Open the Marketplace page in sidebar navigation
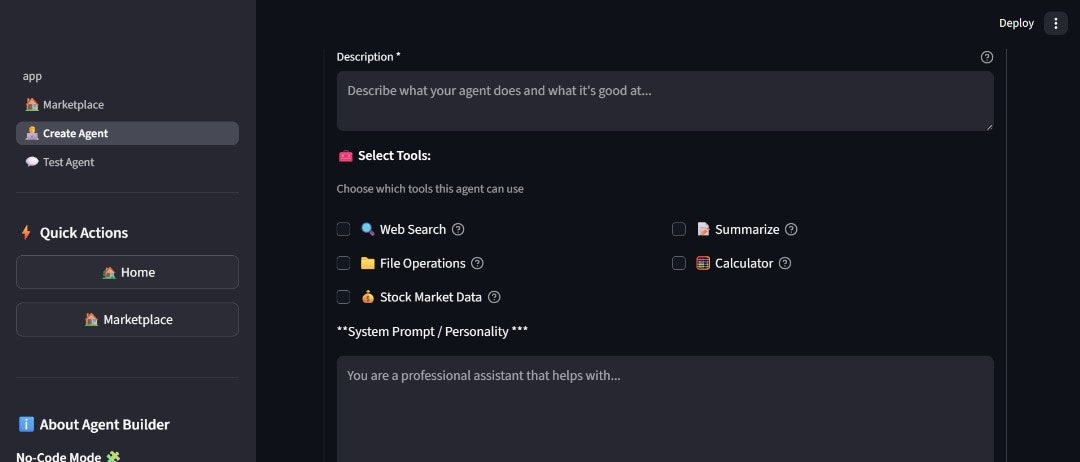 73,105
